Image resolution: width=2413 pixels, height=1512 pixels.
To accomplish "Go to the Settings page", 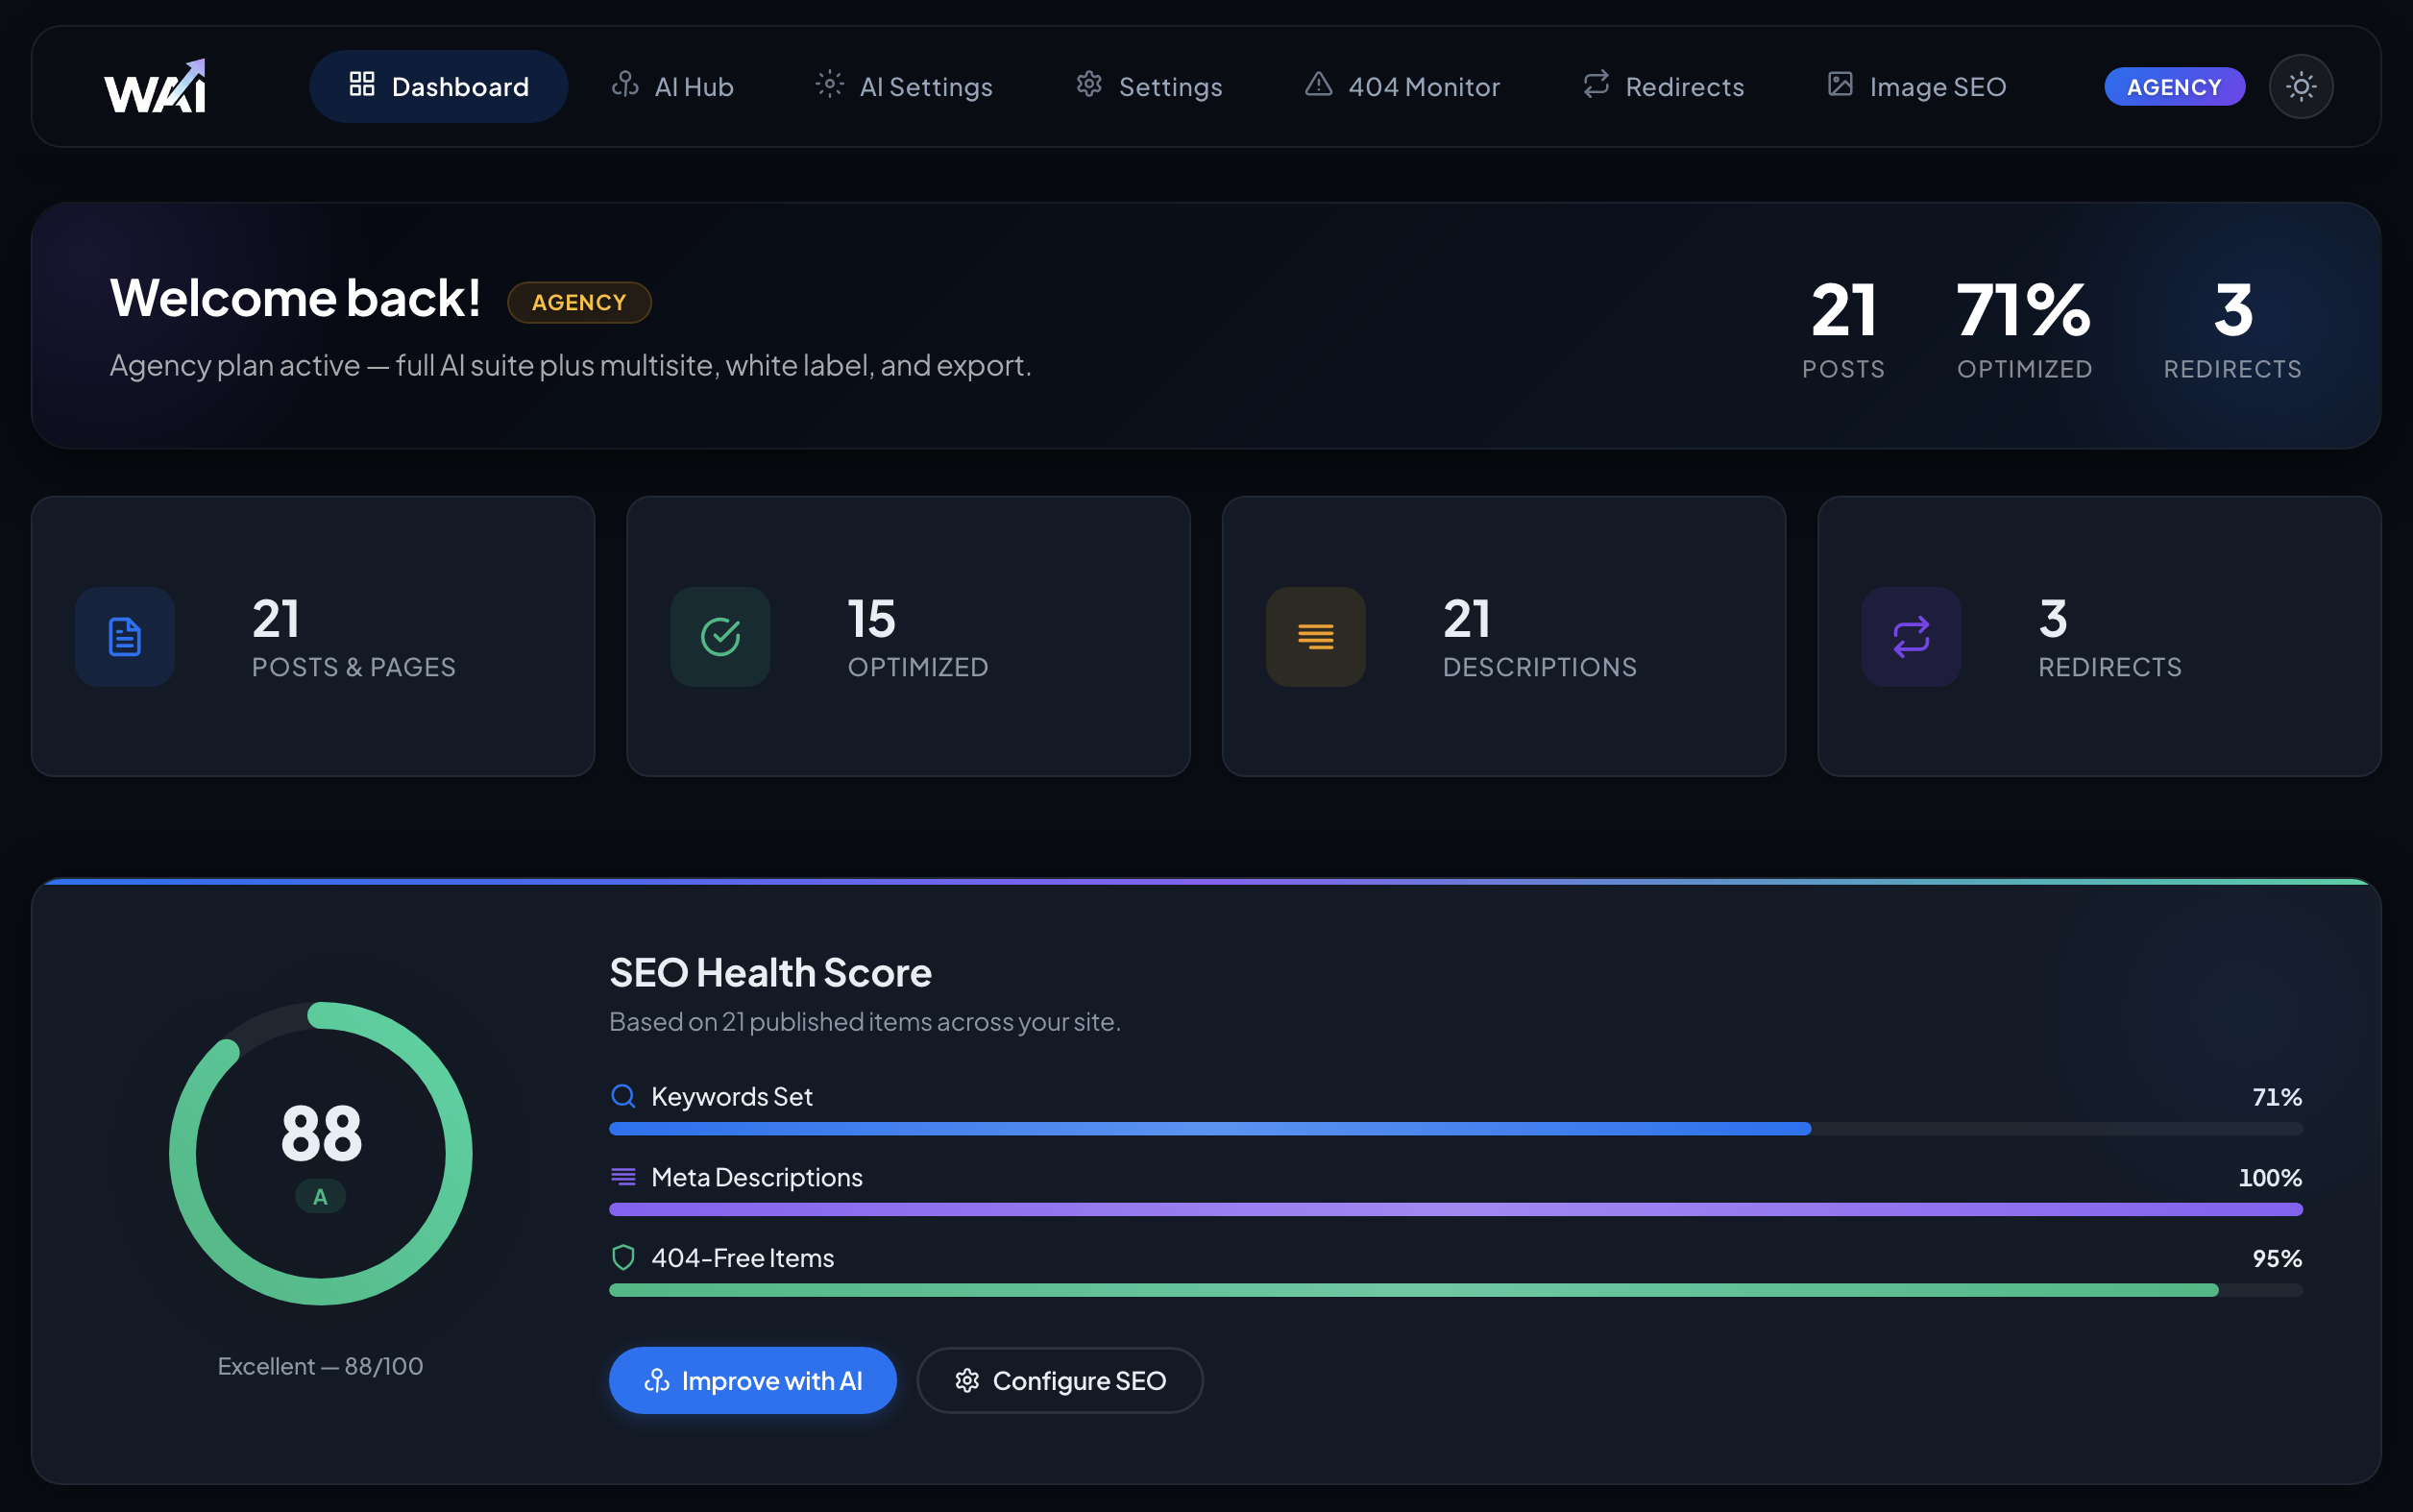I will 1149,87.
